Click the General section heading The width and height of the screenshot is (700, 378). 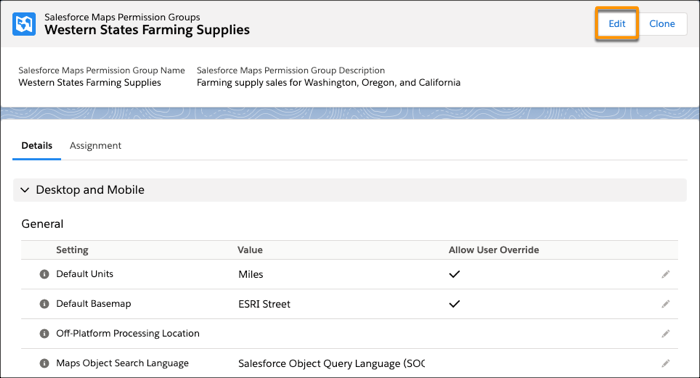point(42,224)
